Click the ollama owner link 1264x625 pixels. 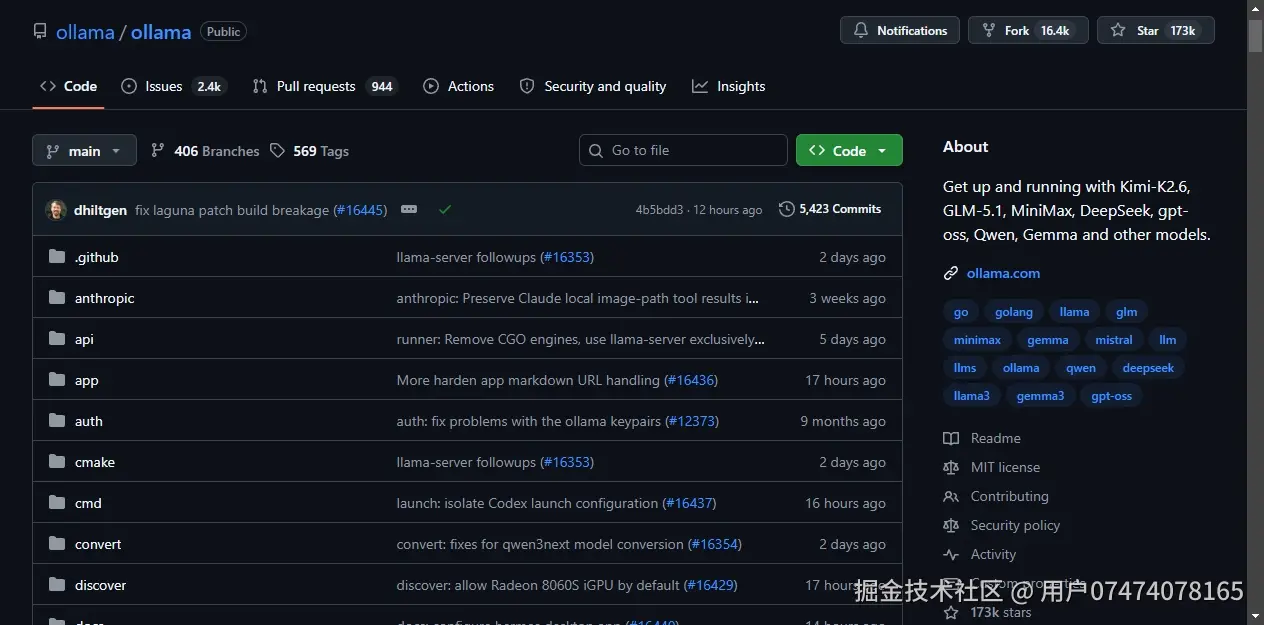85,32
